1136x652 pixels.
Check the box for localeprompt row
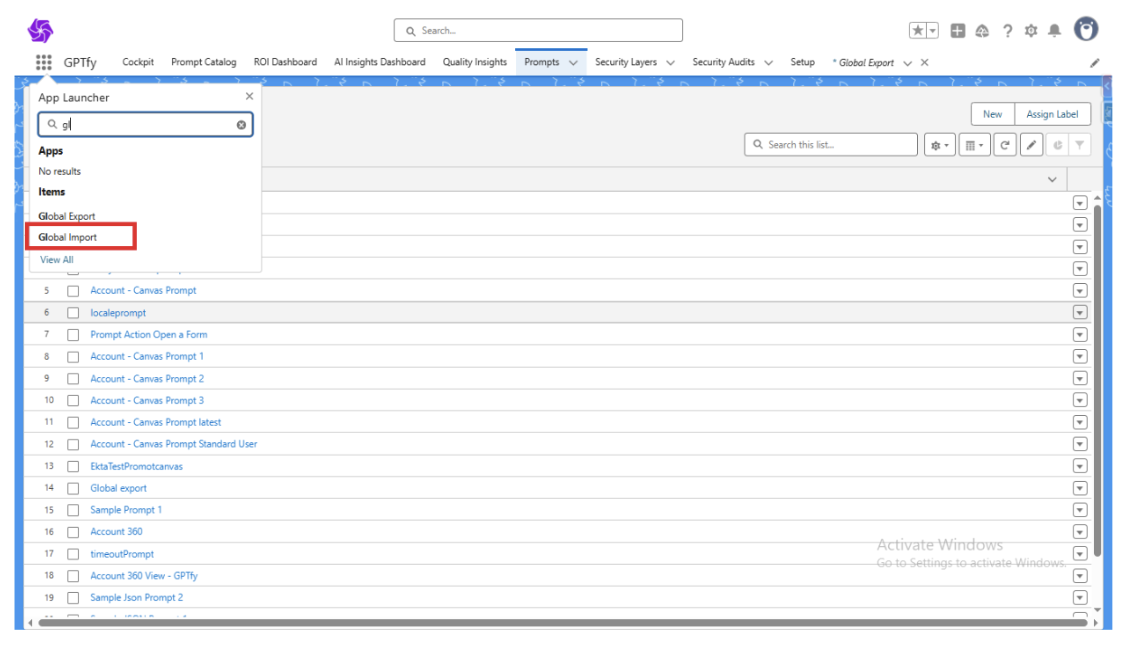[x=73, y=313]
